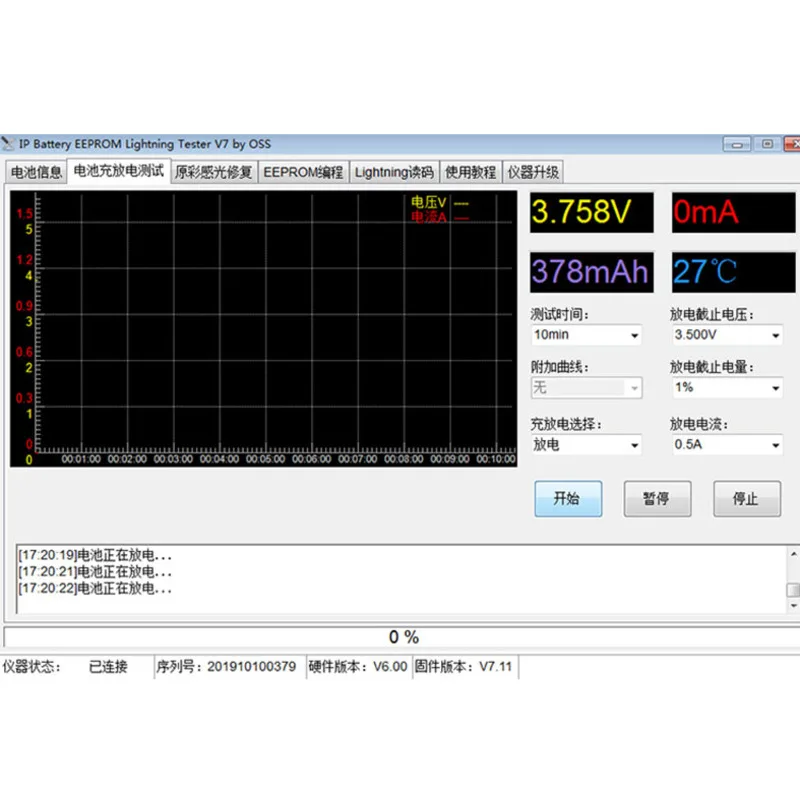Image resolution: width=800 pixels, height=800 pixels.
Task: Click the 放电截止电压 label
Action: (712, 314)
